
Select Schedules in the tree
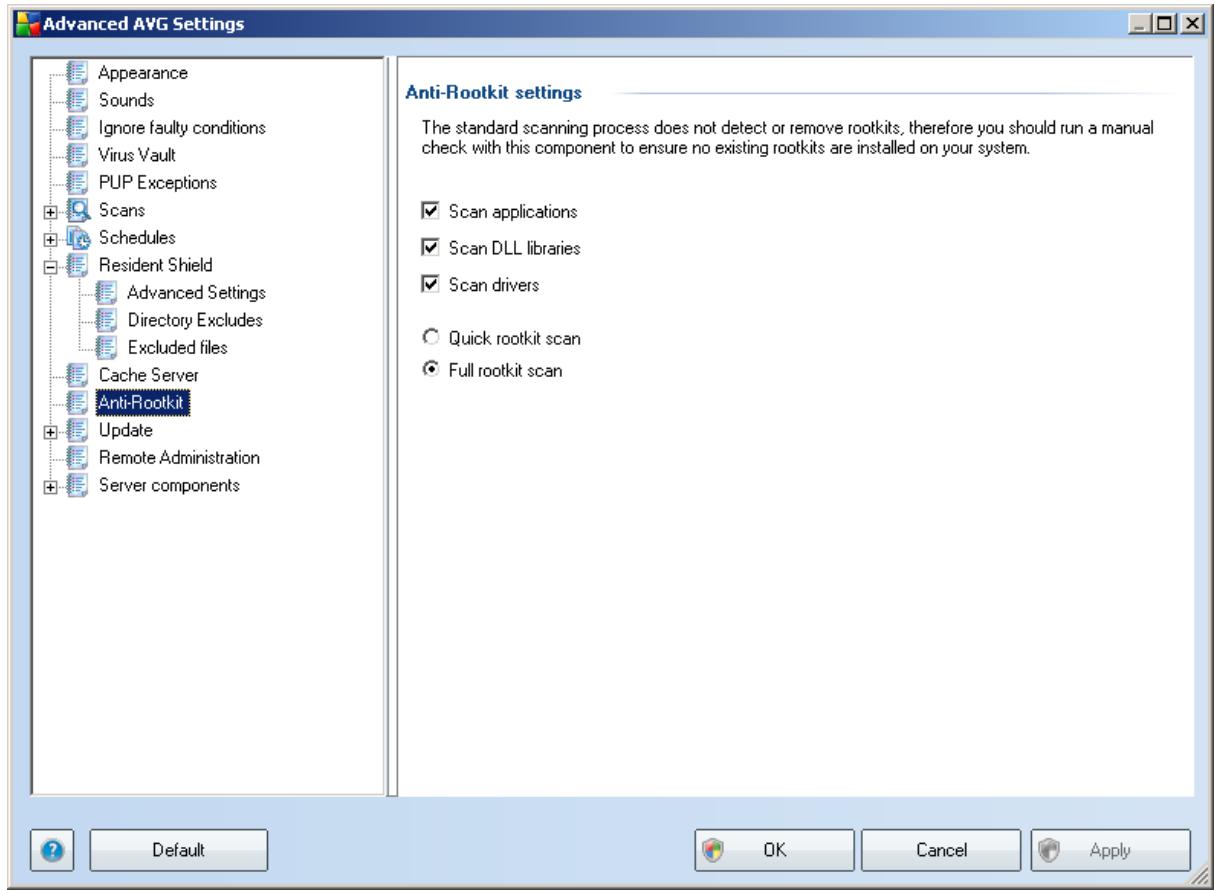[x=136, y=238]
